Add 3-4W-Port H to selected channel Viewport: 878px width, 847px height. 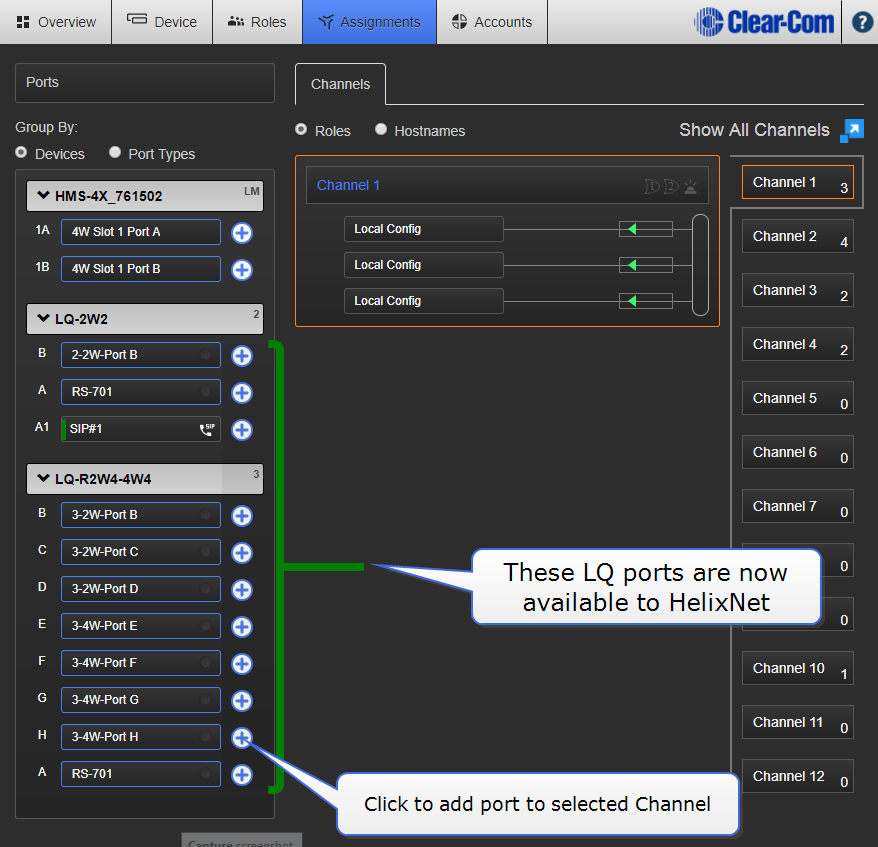click(x=242, y=738)
